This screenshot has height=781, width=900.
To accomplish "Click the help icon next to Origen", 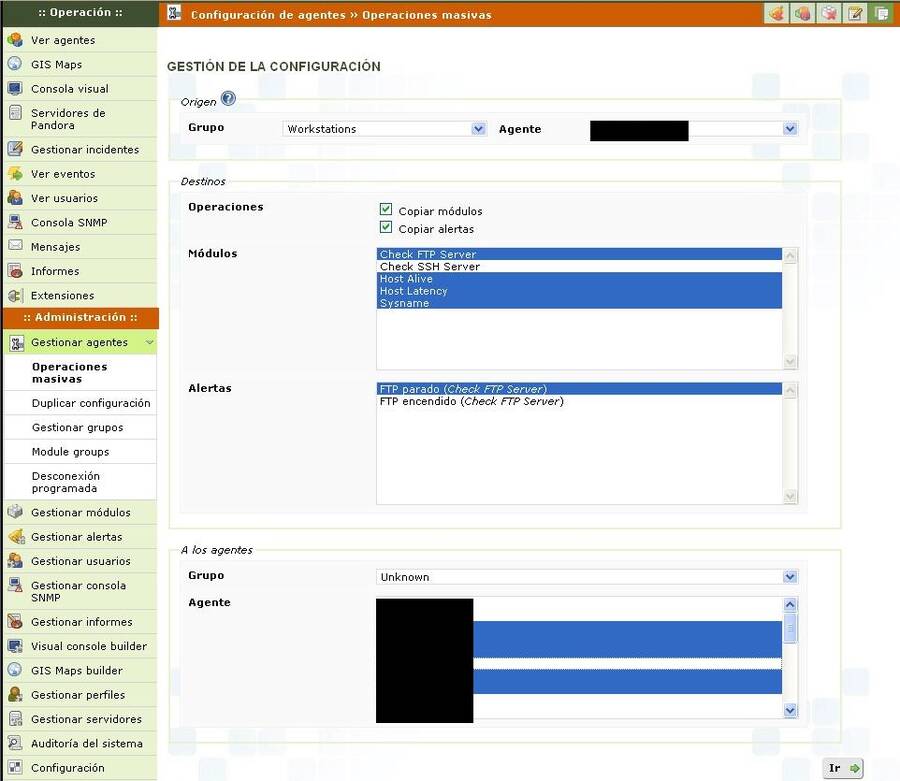I will point(228,99).
